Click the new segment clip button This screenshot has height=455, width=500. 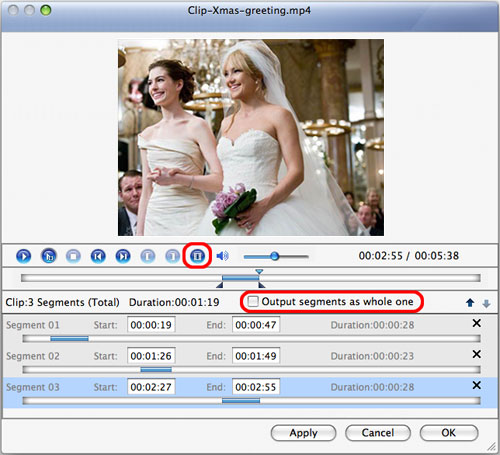(197, 256)
